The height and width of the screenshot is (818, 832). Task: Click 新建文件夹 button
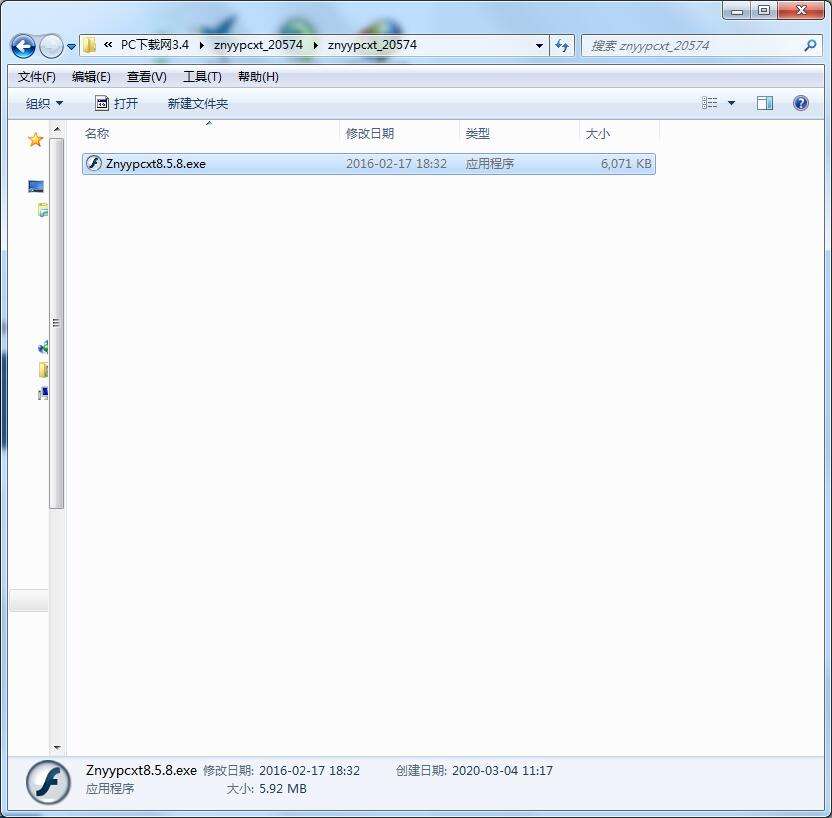coord(198,103)
